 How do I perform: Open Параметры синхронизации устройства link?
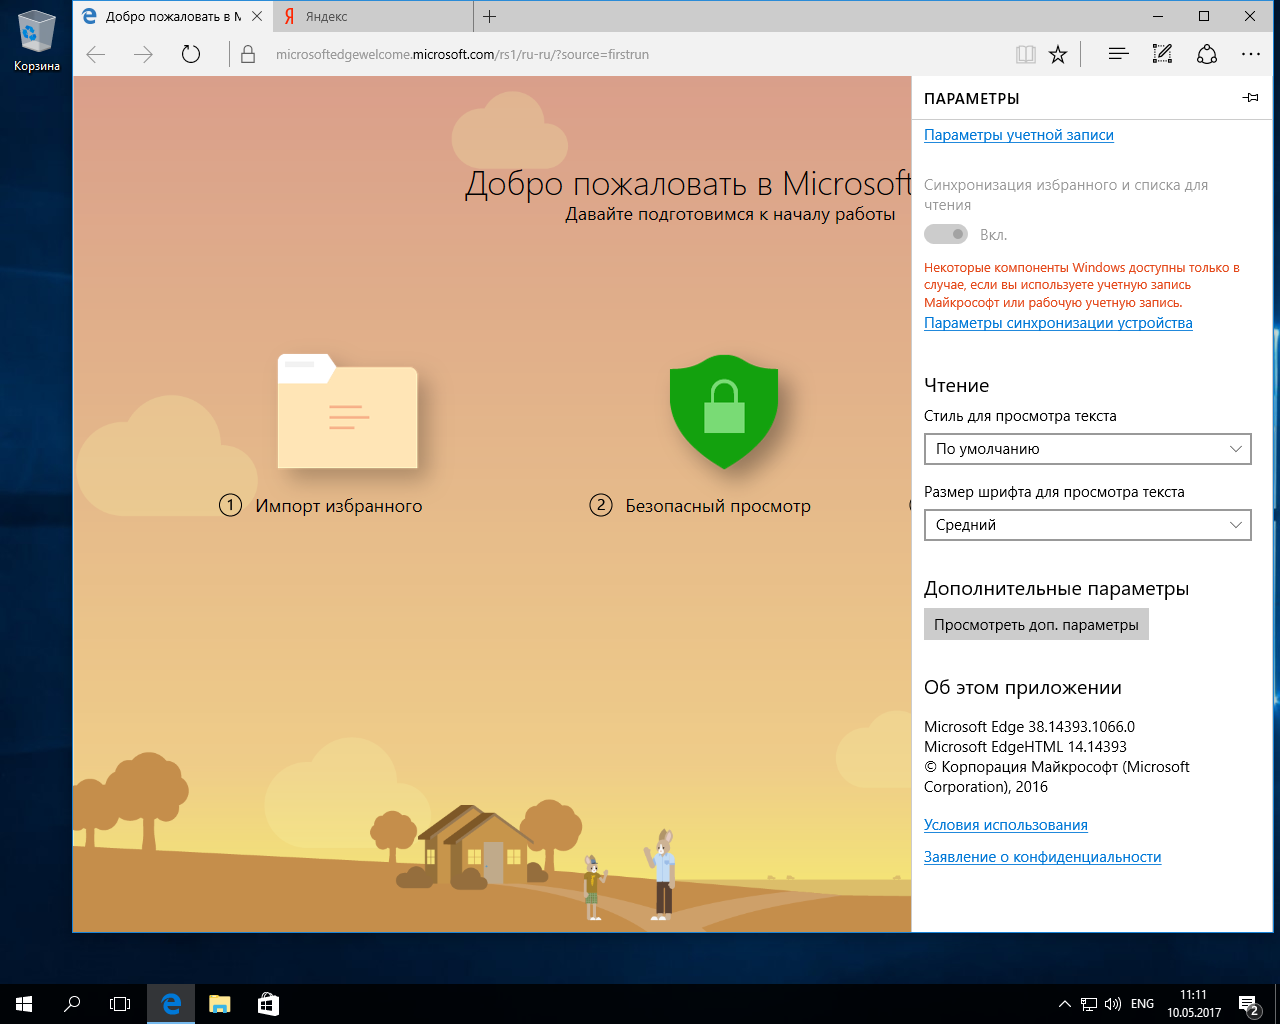[x=1058, y=323]
